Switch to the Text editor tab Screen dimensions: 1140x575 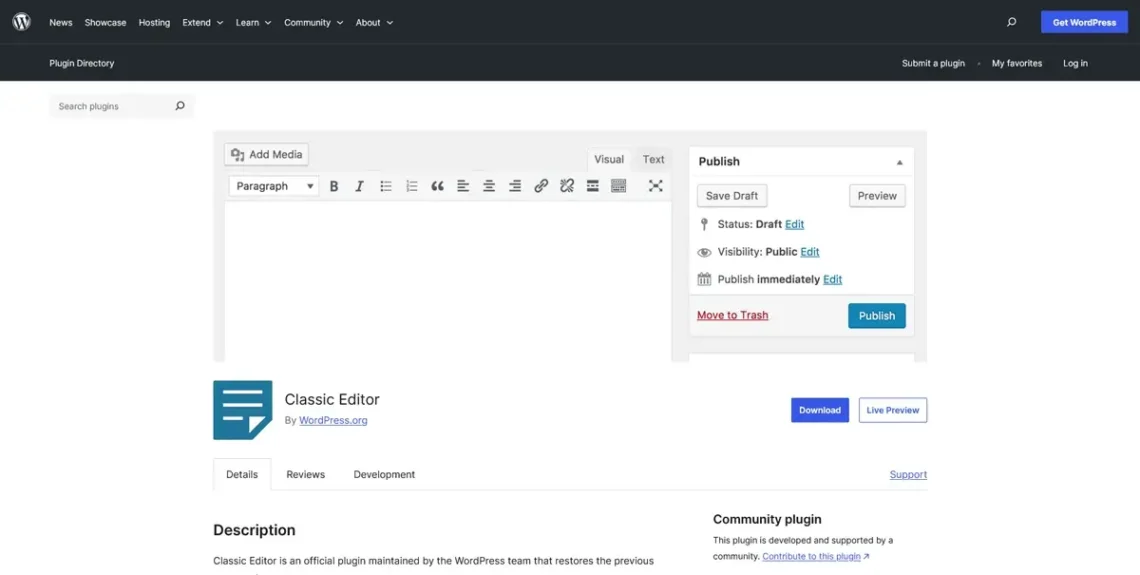click(653, 159)
